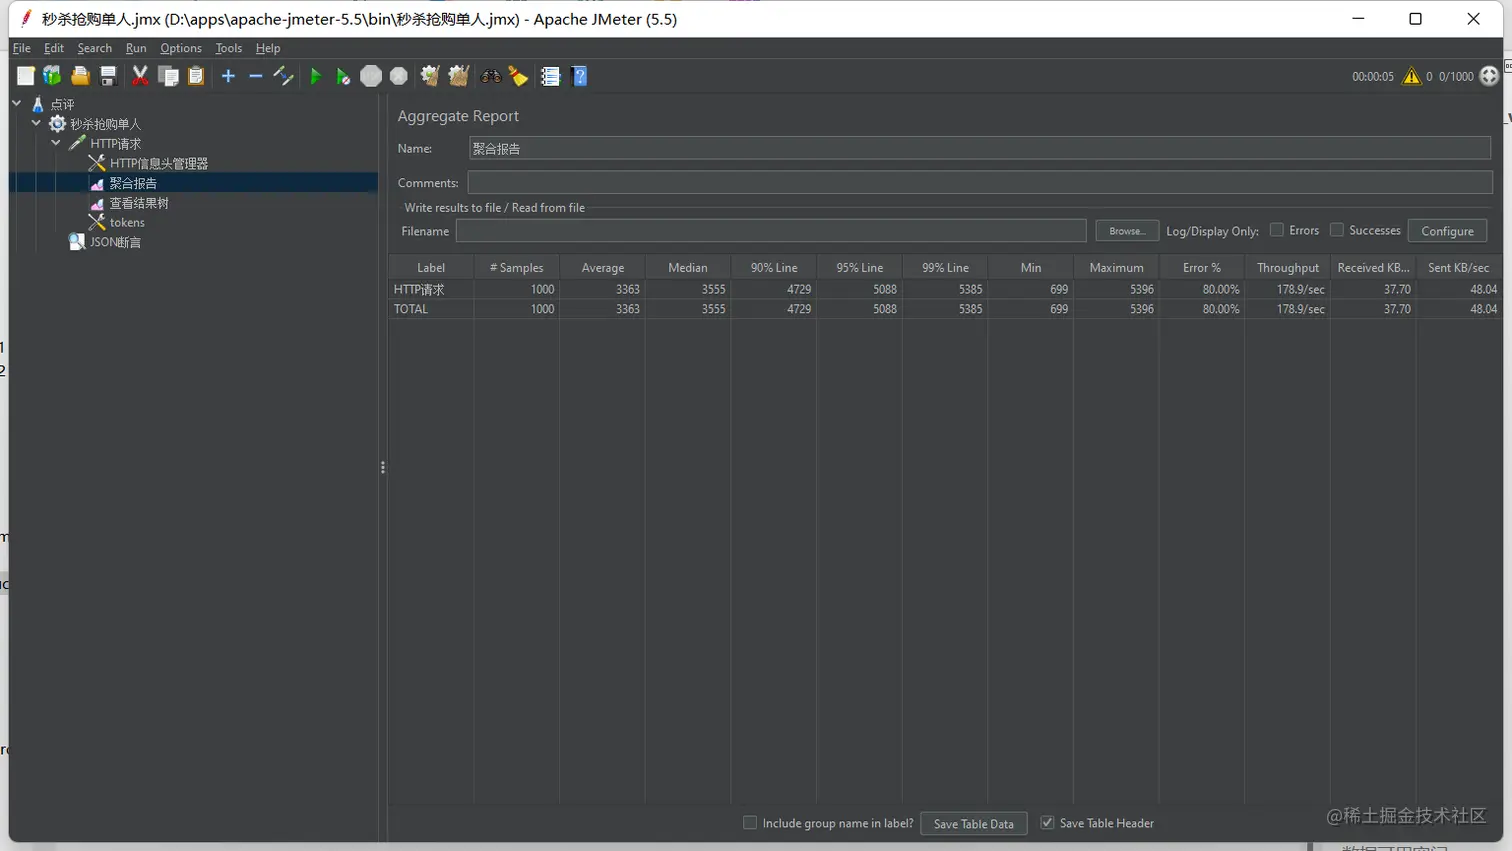Select 秒杀抢购单人 thread group item
The image size is (1512, 851).
coord(105,124)
